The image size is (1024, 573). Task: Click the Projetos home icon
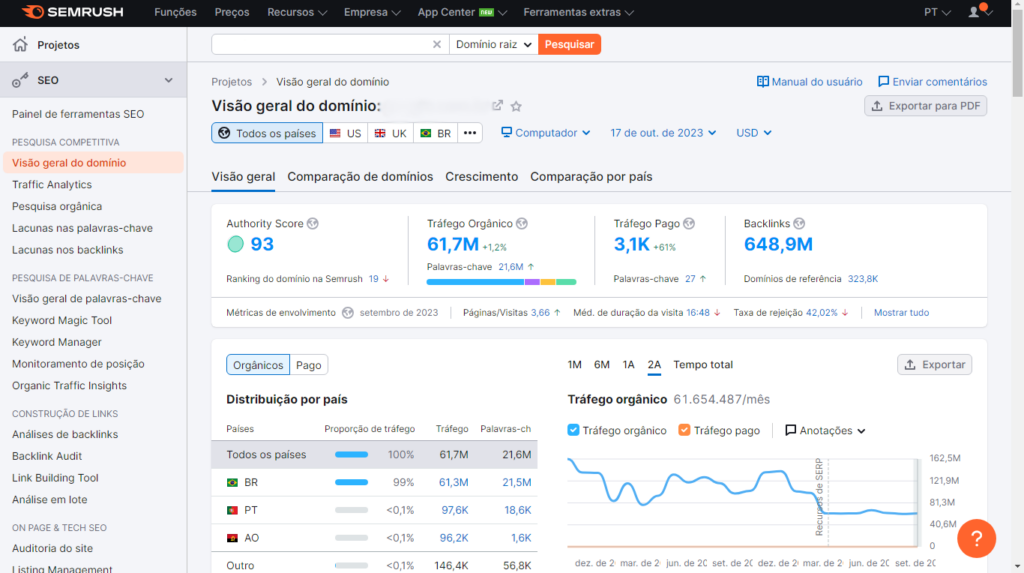pyautogui.click(x=20, y=44)
